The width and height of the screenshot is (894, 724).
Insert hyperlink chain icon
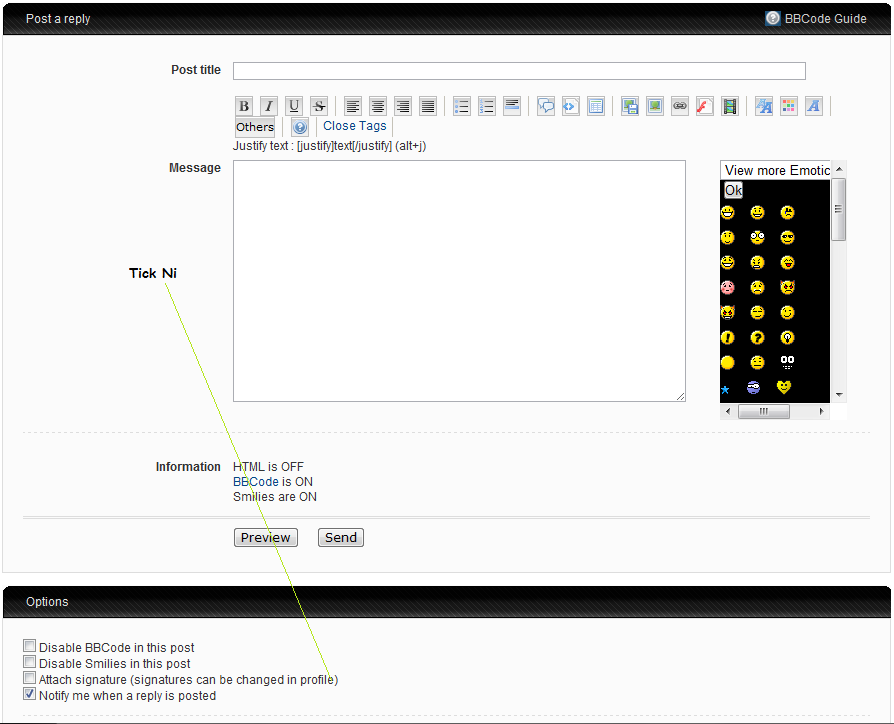point(680,106)
